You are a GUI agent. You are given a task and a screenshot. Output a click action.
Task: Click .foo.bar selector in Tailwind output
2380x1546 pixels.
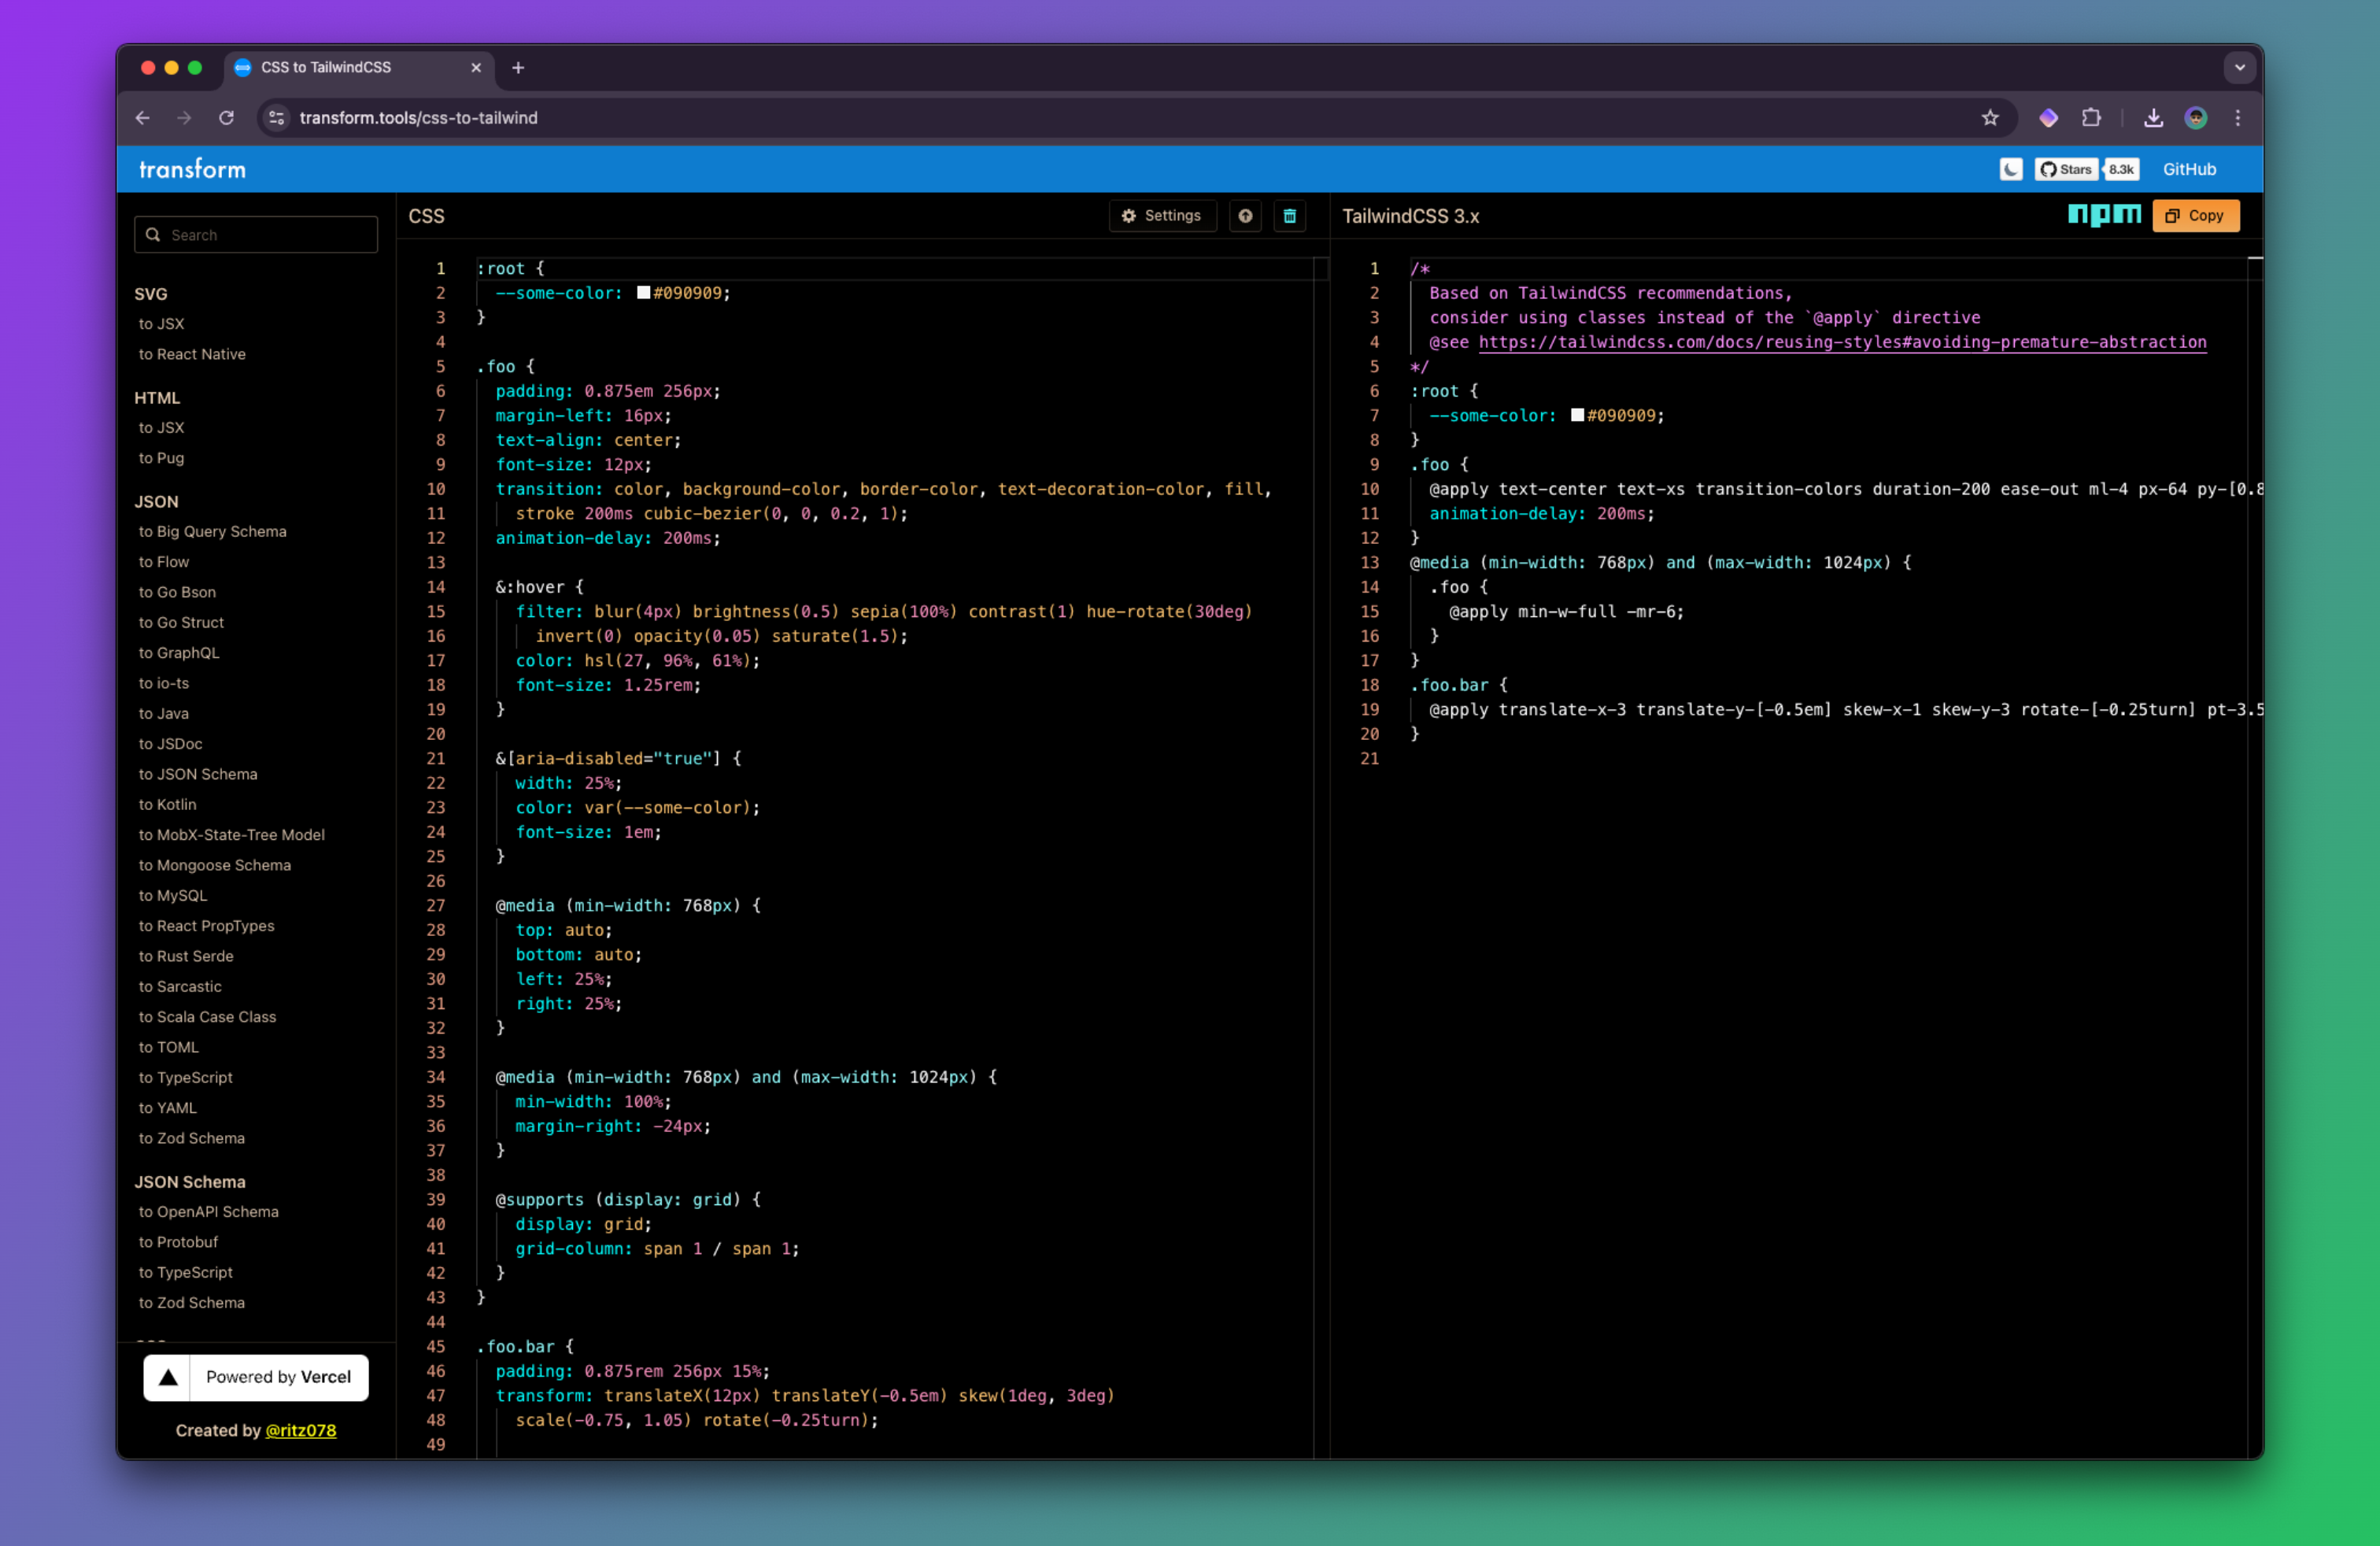coord(1449,685)
